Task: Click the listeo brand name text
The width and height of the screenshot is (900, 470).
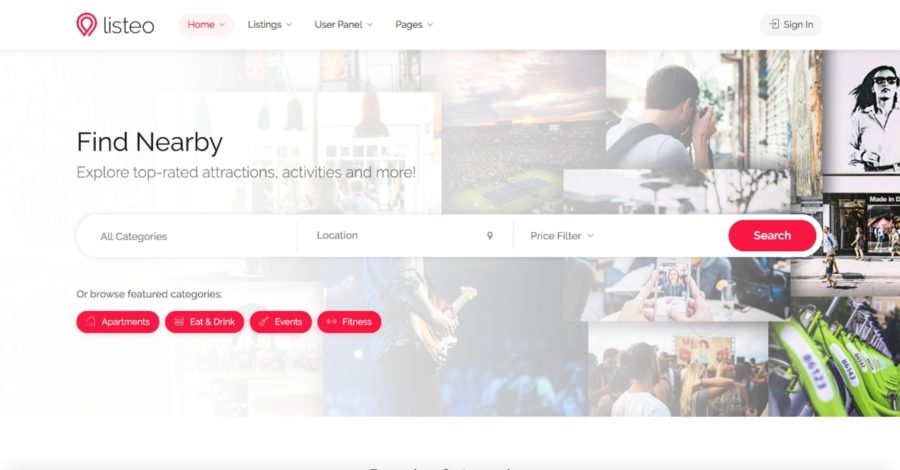Action: pos(129,25)
